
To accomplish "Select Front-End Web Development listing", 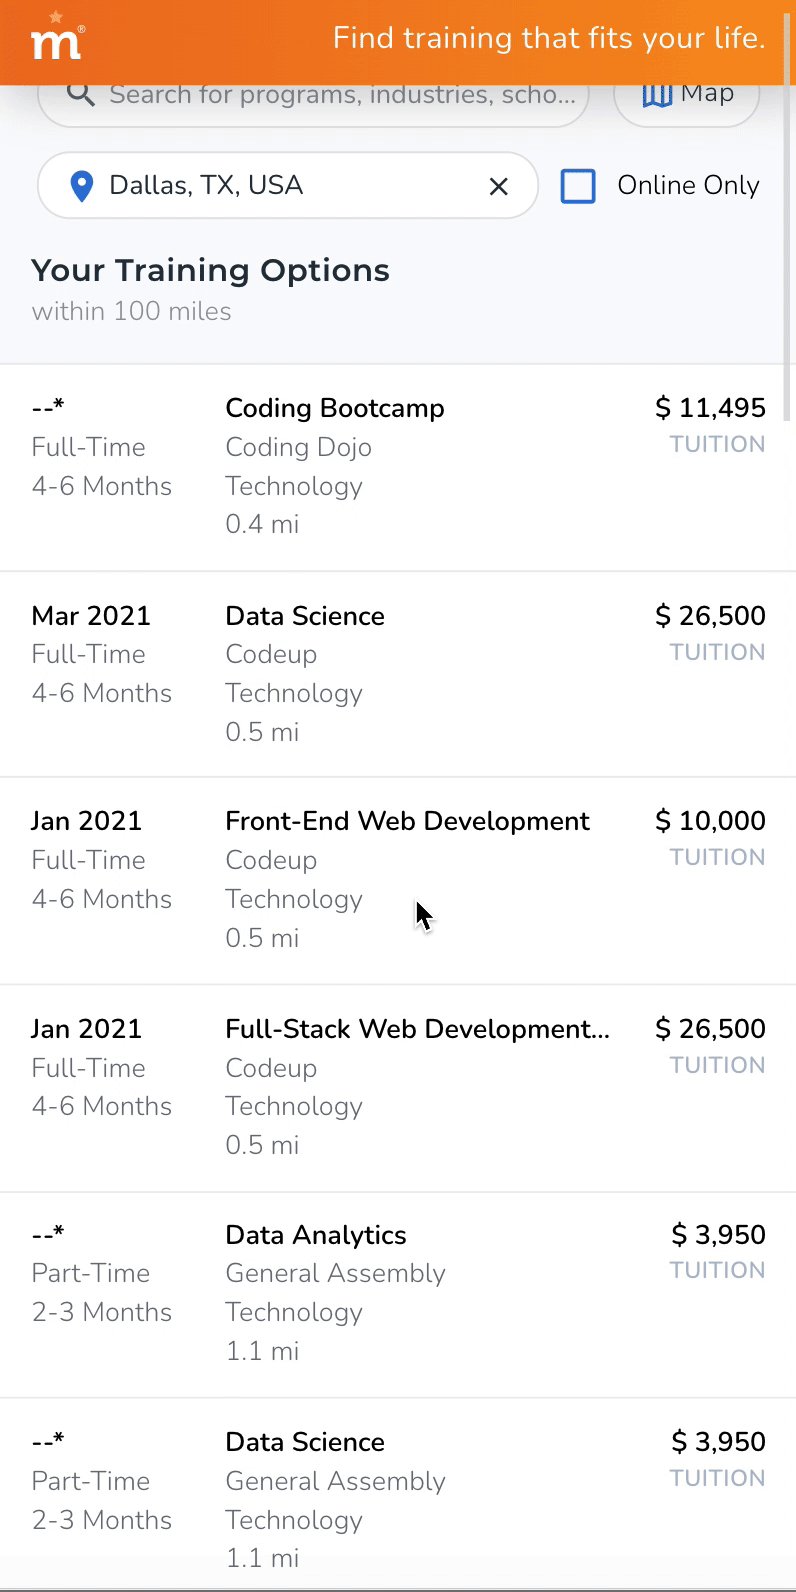I will 407,822.
